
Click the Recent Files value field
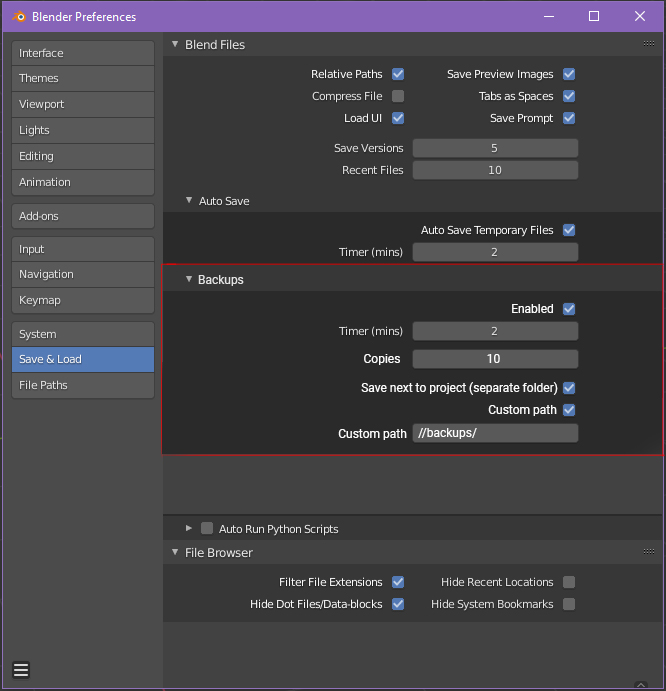pyautogui.click(x=495, y=170)
